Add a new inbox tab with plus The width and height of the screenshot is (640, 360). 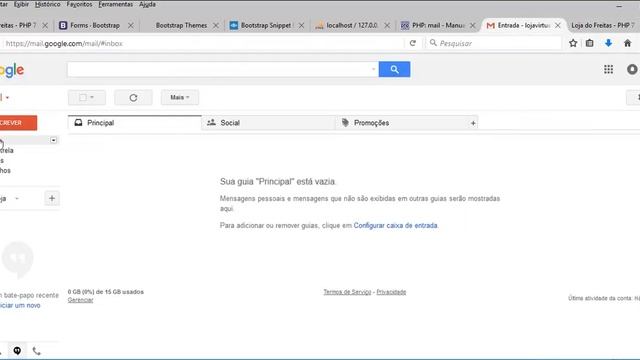(473, 123)
